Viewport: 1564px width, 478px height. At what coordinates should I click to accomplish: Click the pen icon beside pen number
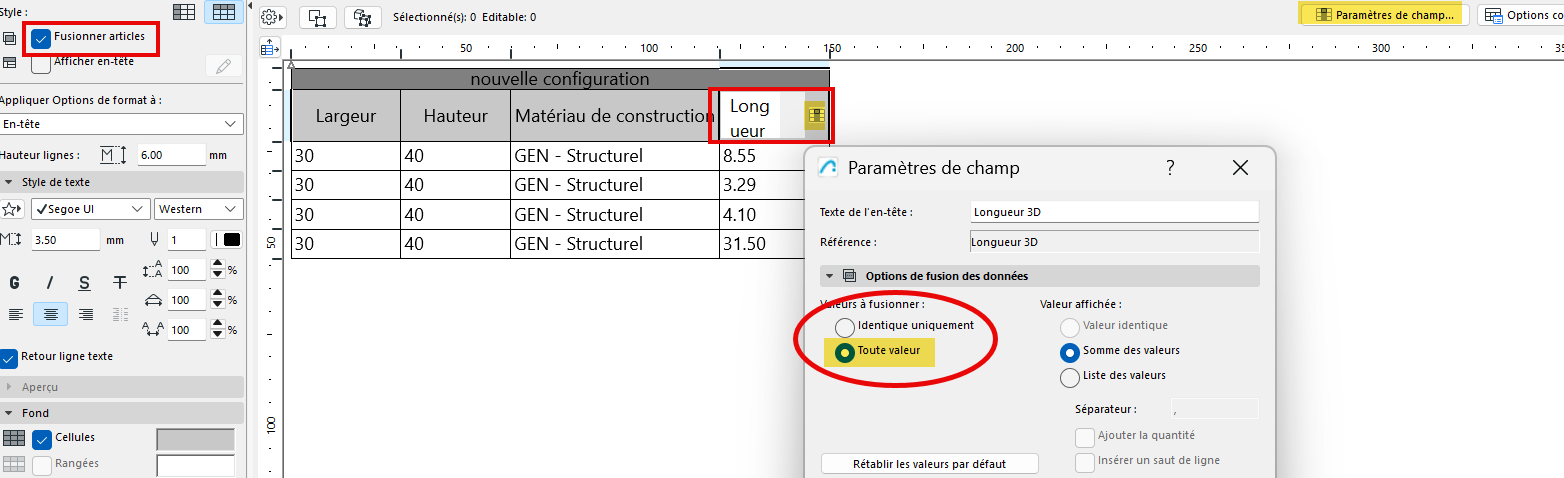click(x=153, y=240)
